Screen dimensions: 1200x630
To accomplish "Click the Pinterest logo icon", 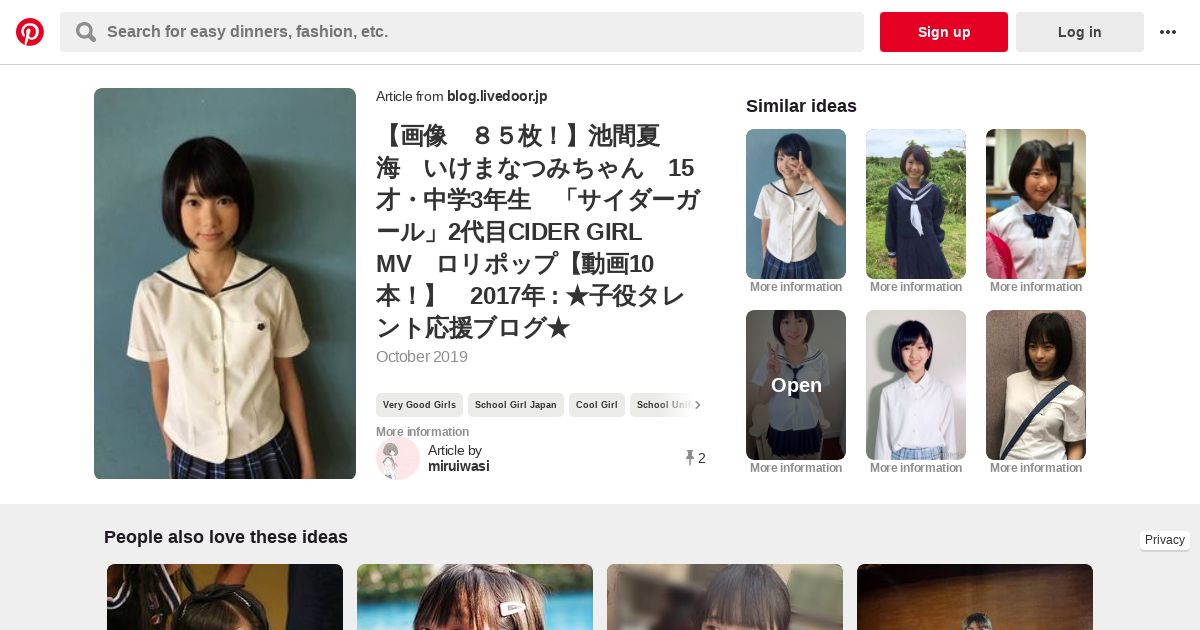I will pos(30,32).
